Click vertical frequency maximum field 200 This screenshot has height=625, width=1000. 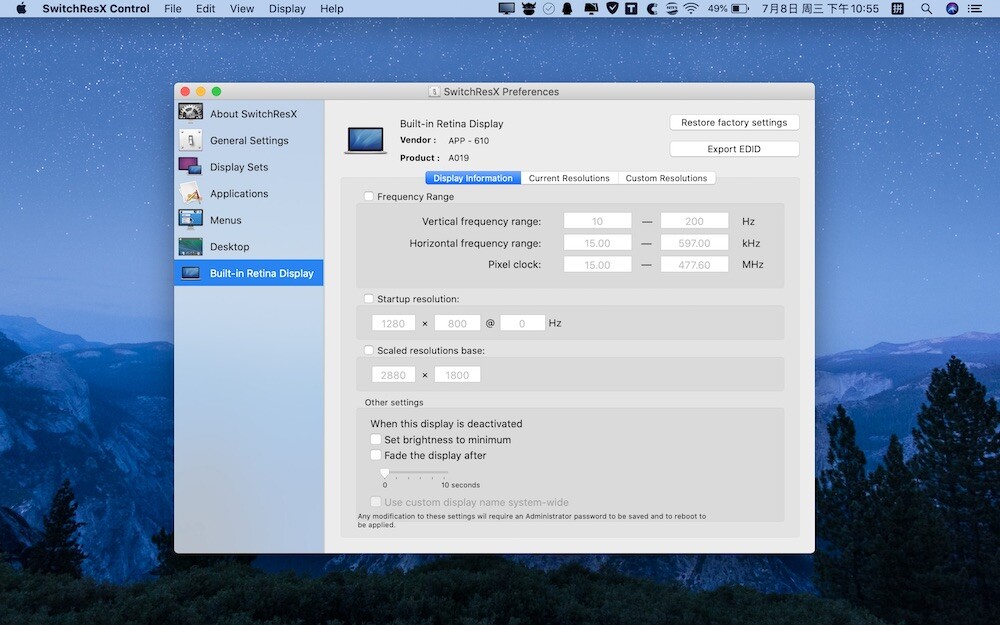coord(695,221)
